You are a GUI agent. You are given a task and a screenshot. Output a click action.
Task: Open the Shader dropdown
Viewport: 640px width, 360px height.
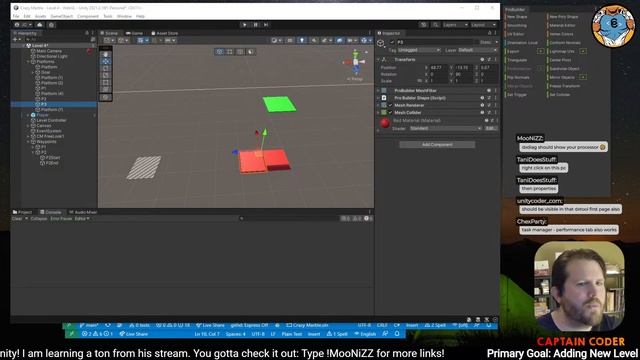click(x=445, y=128)
